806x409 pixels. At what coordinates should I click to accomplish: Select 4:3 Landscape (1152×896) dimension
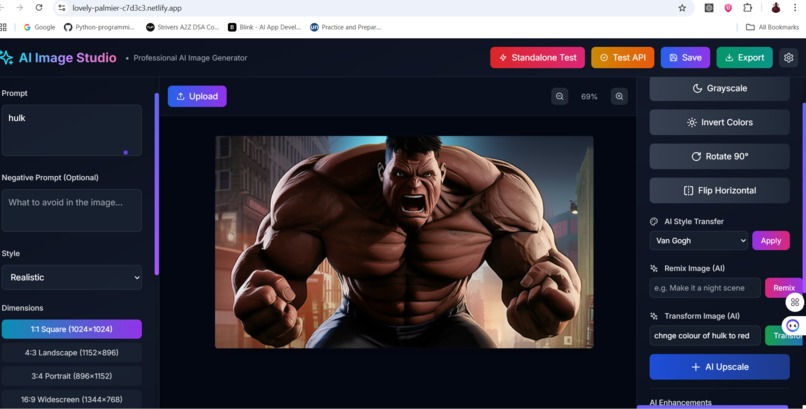[x=71, y=352]
